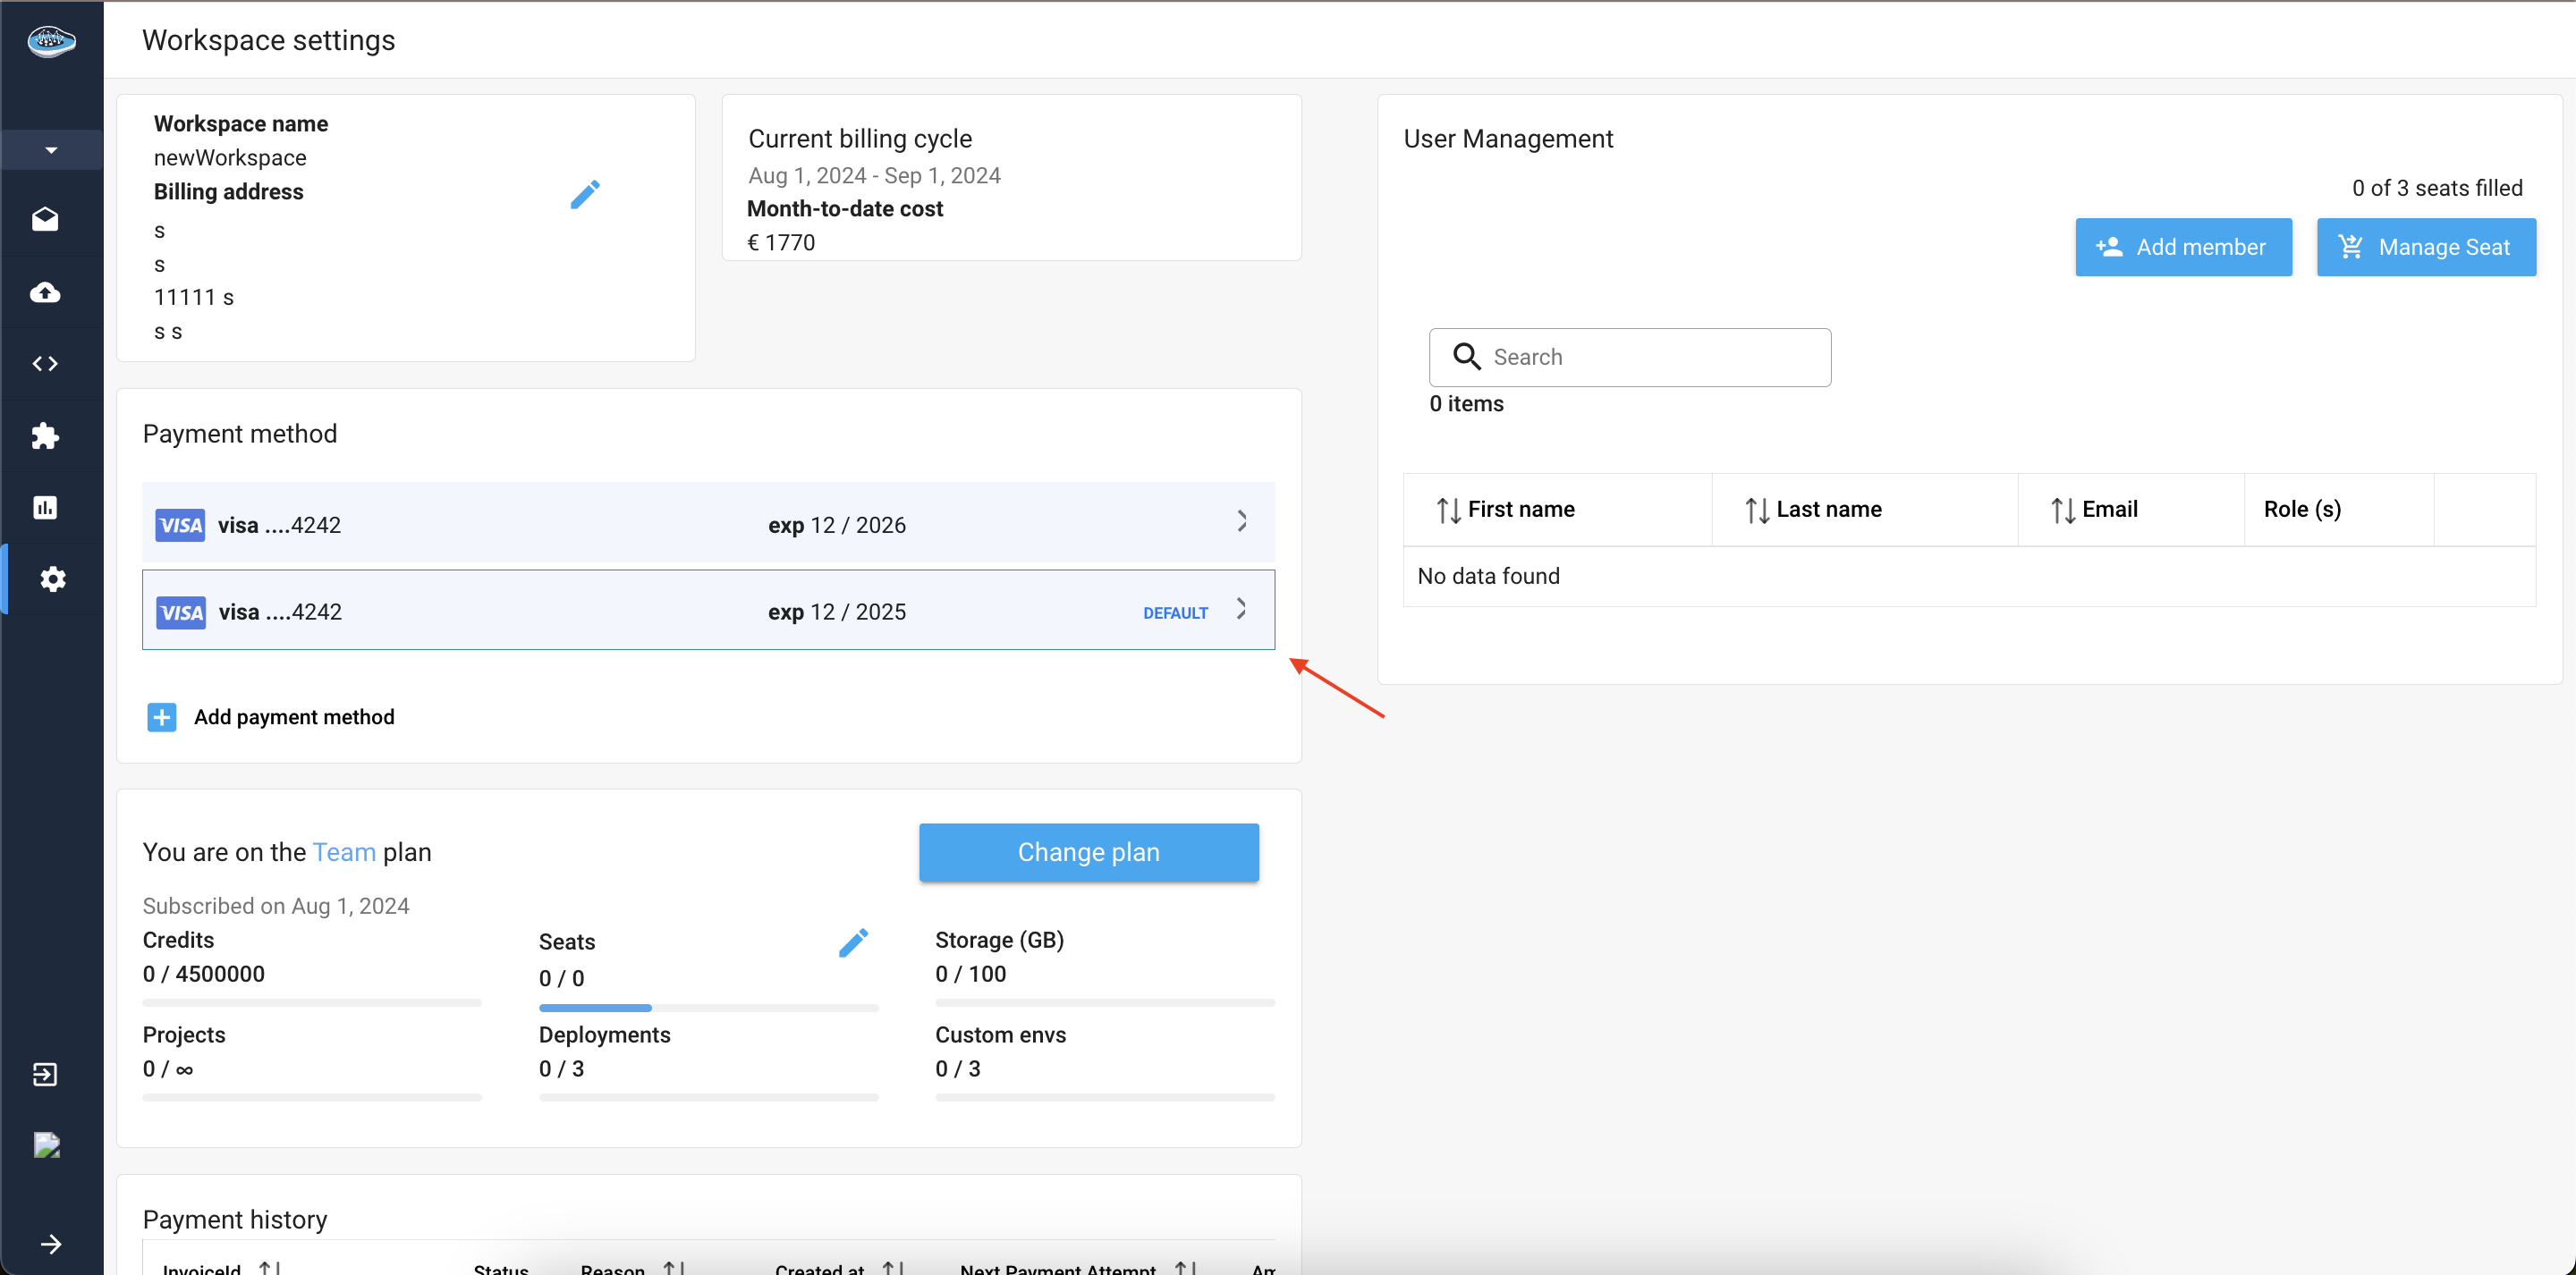Click the '0 items' count text
The width and height of the screenshot is (2576, 1275).
[x=1466, y=404]
